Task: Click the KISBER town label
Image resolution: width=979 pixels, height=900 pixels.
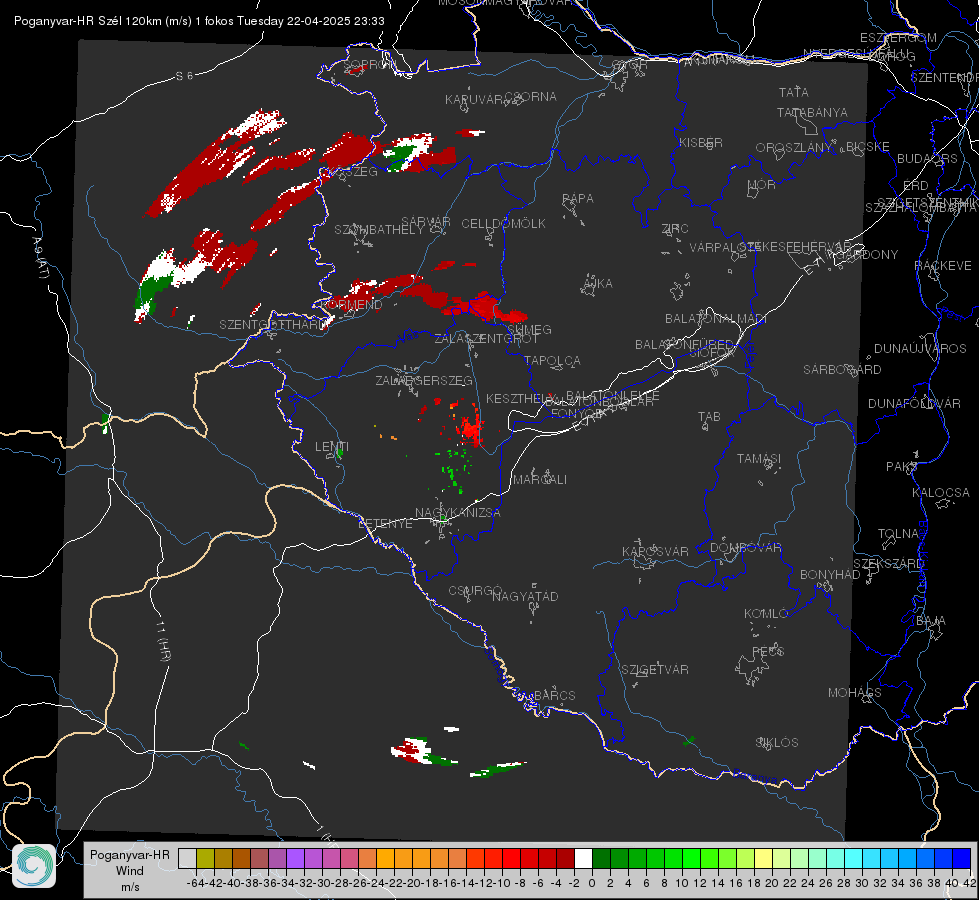Action: [701, 142]
